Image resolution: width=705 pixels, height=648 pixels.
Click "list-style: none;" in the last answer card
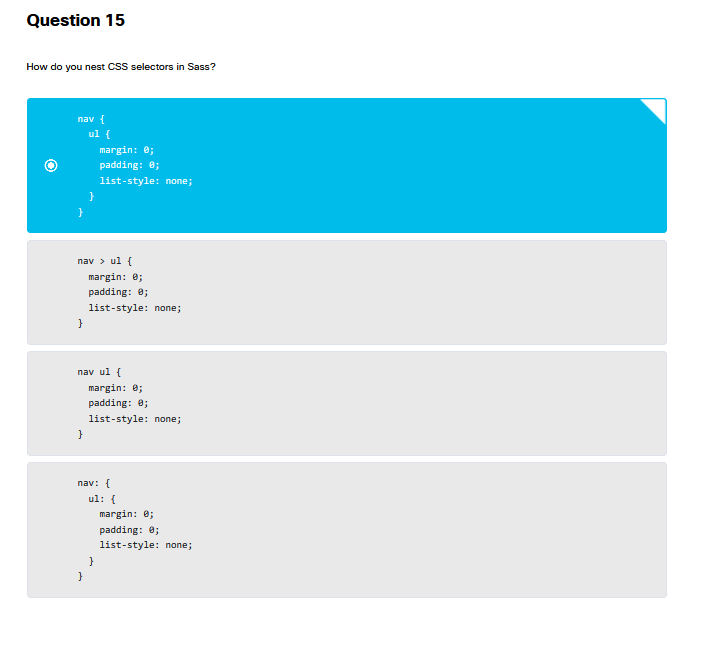coord(145,545)
